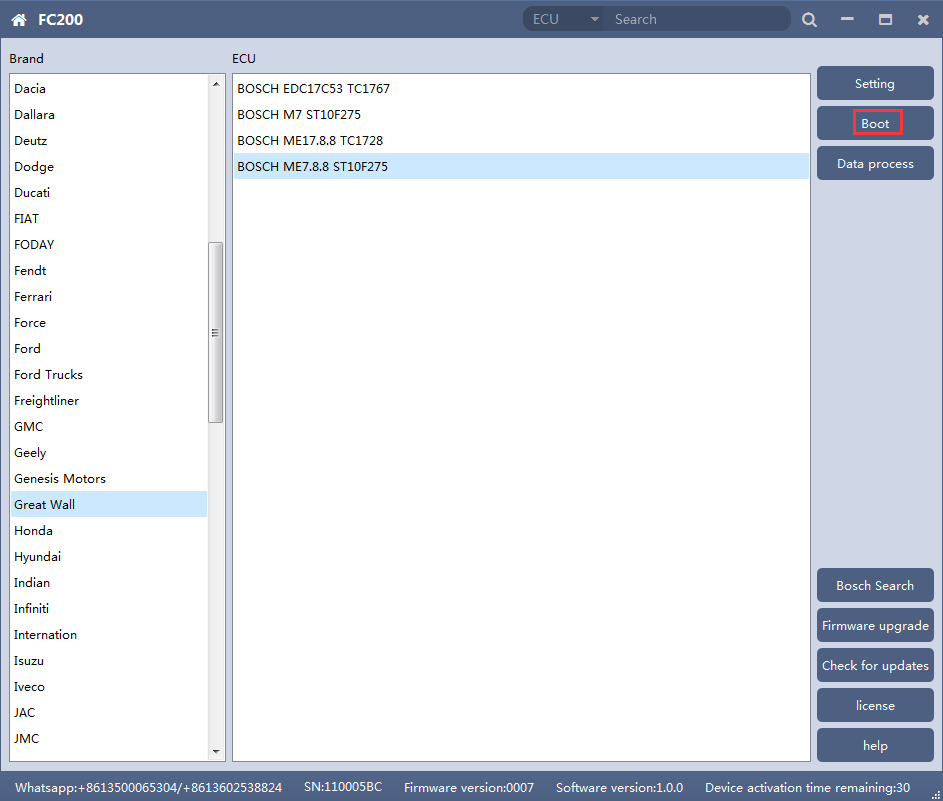Select the Dallara brand

(x=109, y=114)
